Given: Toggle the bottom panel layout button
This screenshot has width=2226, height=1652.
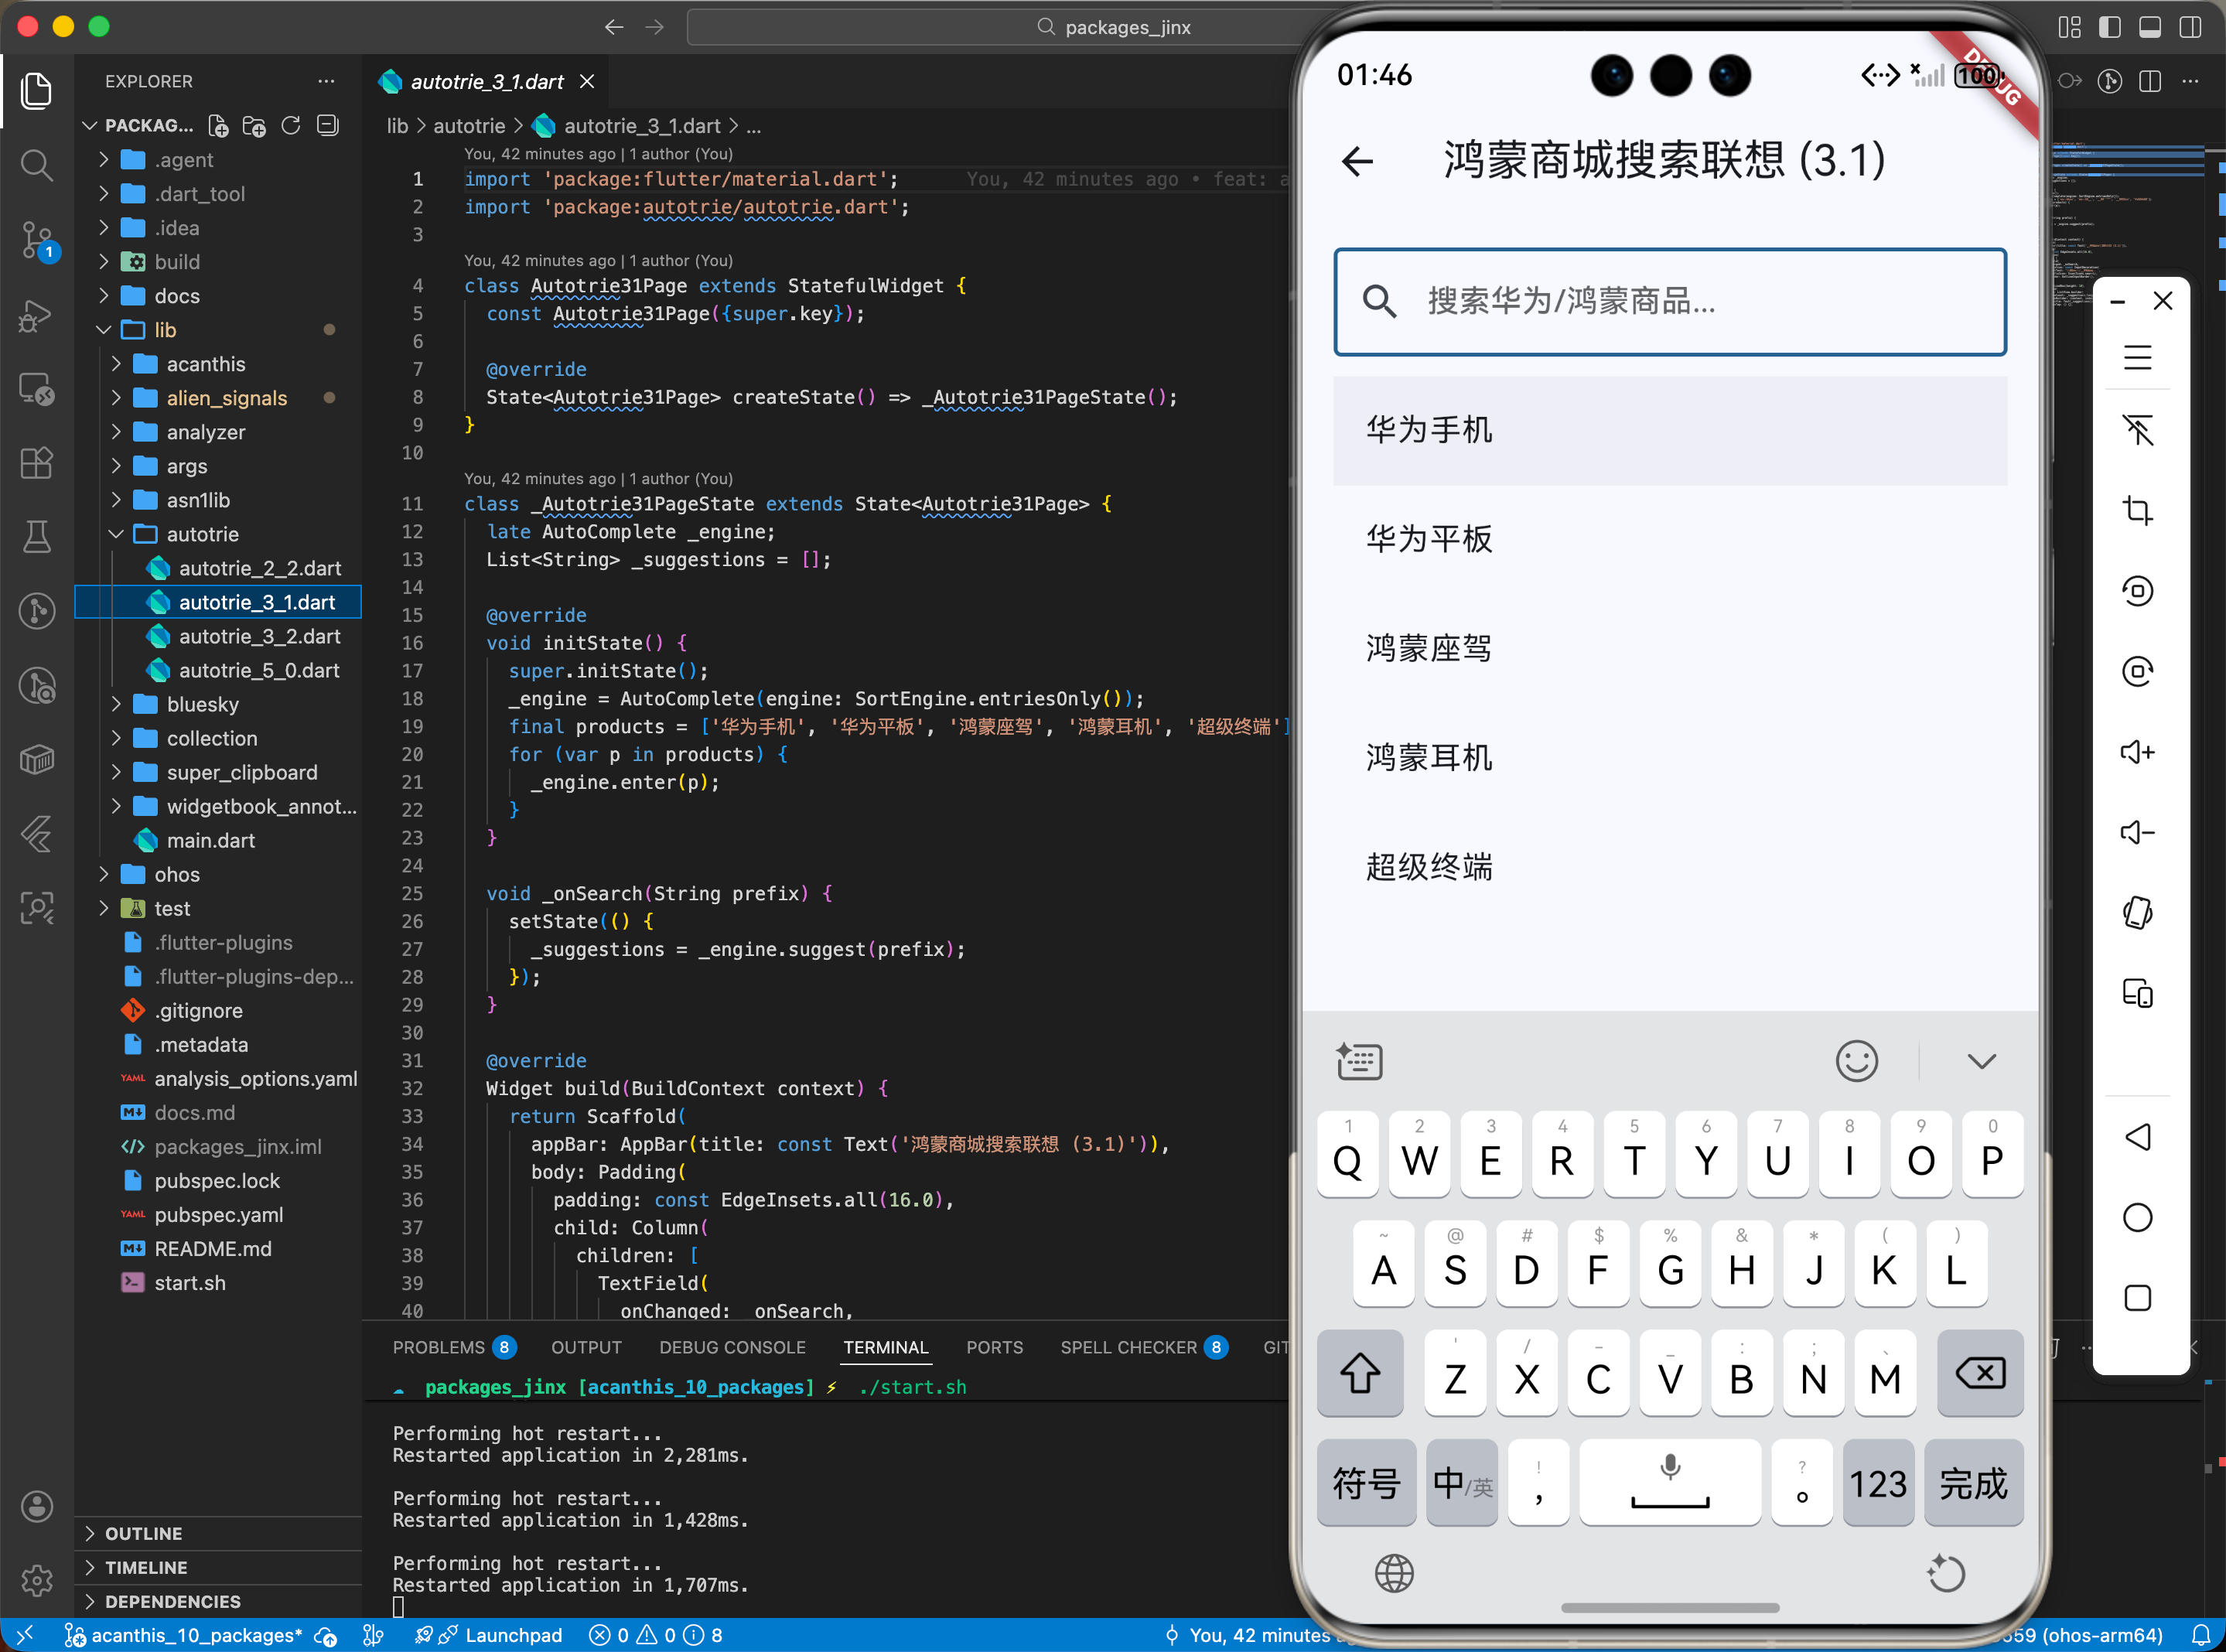Looking at the screenshot, I should (x=2149, y=27).
